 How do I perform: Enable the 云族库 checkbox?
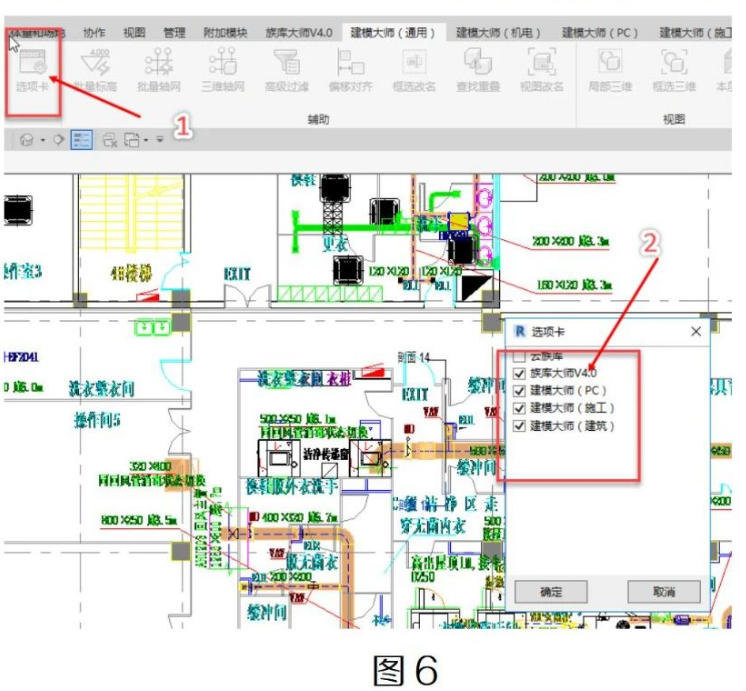pos(519,356)
